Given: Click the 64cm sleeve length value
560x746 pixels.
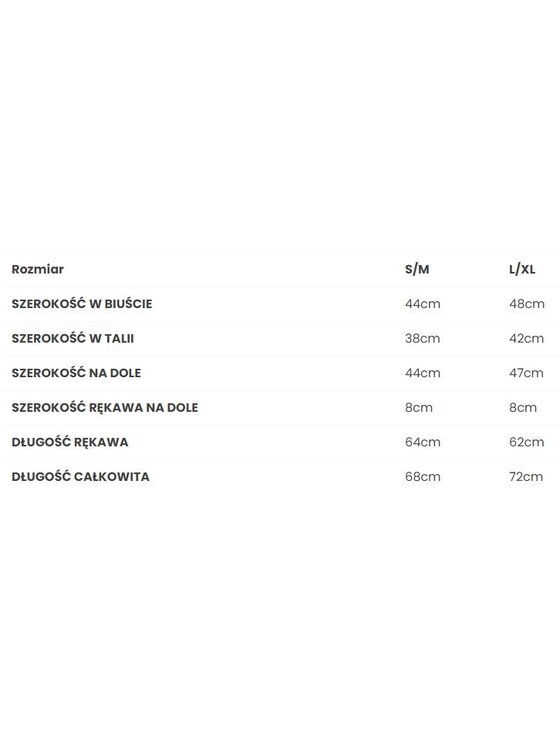Looking at the screenshot, I should 422,442.
